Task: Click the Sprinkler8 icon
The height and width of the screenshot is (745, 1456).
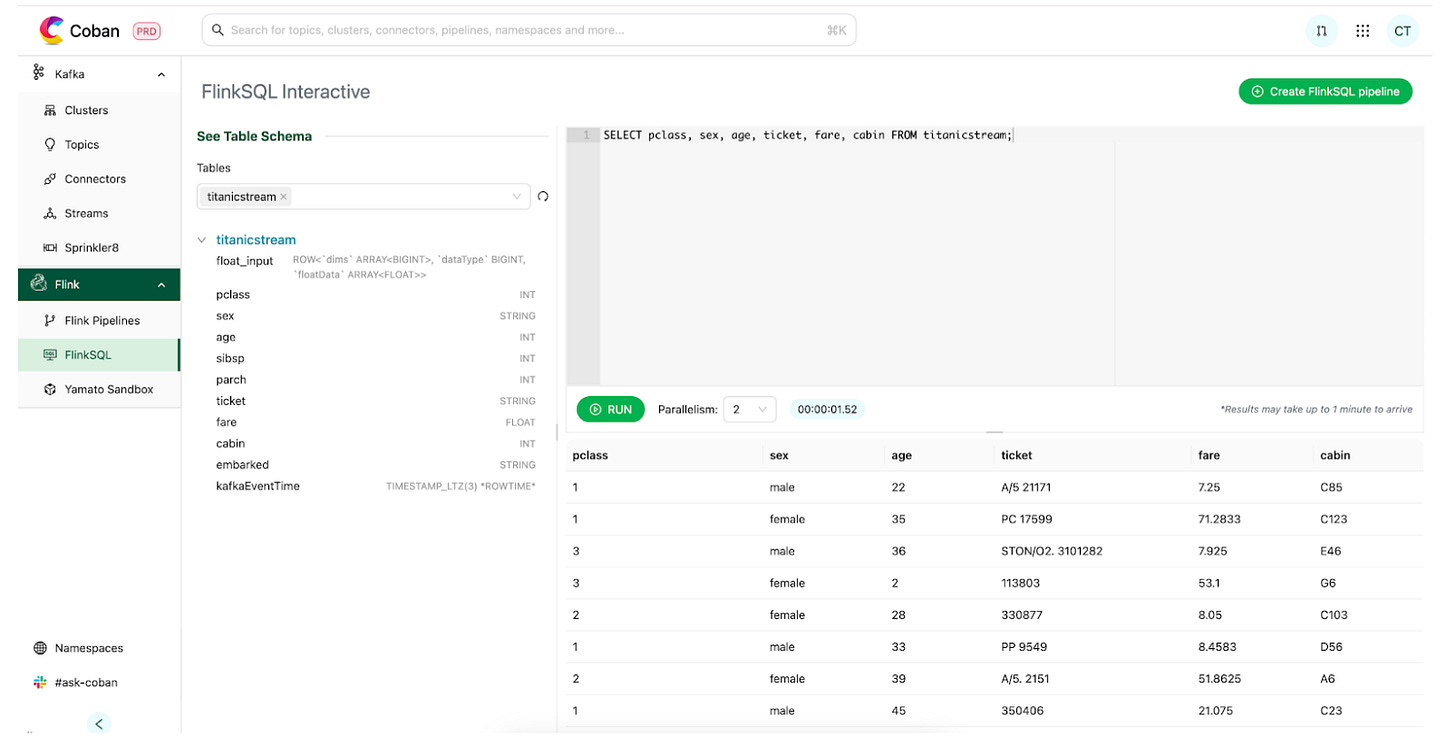Action: (50, 247)
